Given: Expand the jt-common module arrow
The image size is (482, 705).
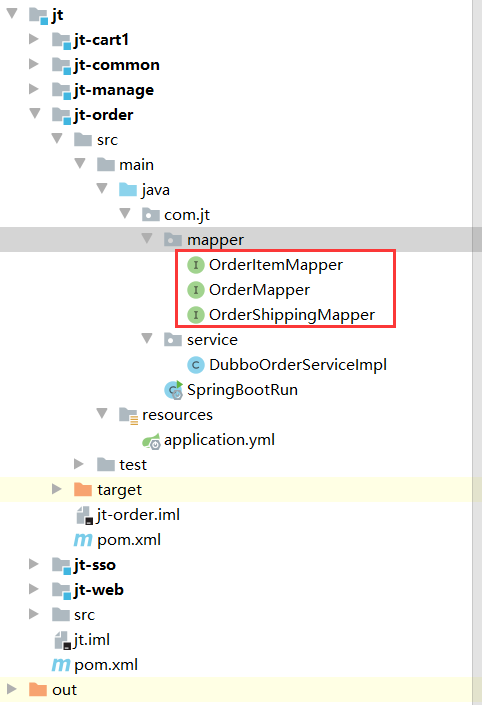Looking at the screenshot, I should (x=34, y=64).
